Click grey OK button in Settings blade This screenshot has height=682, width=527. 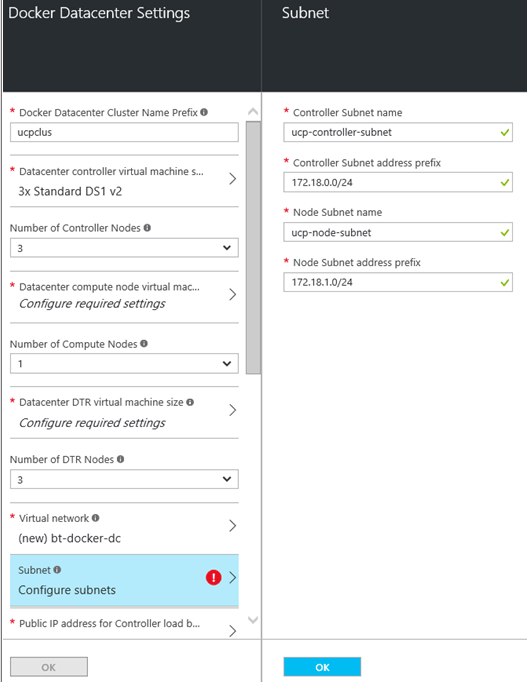click(x=49, y=667)
